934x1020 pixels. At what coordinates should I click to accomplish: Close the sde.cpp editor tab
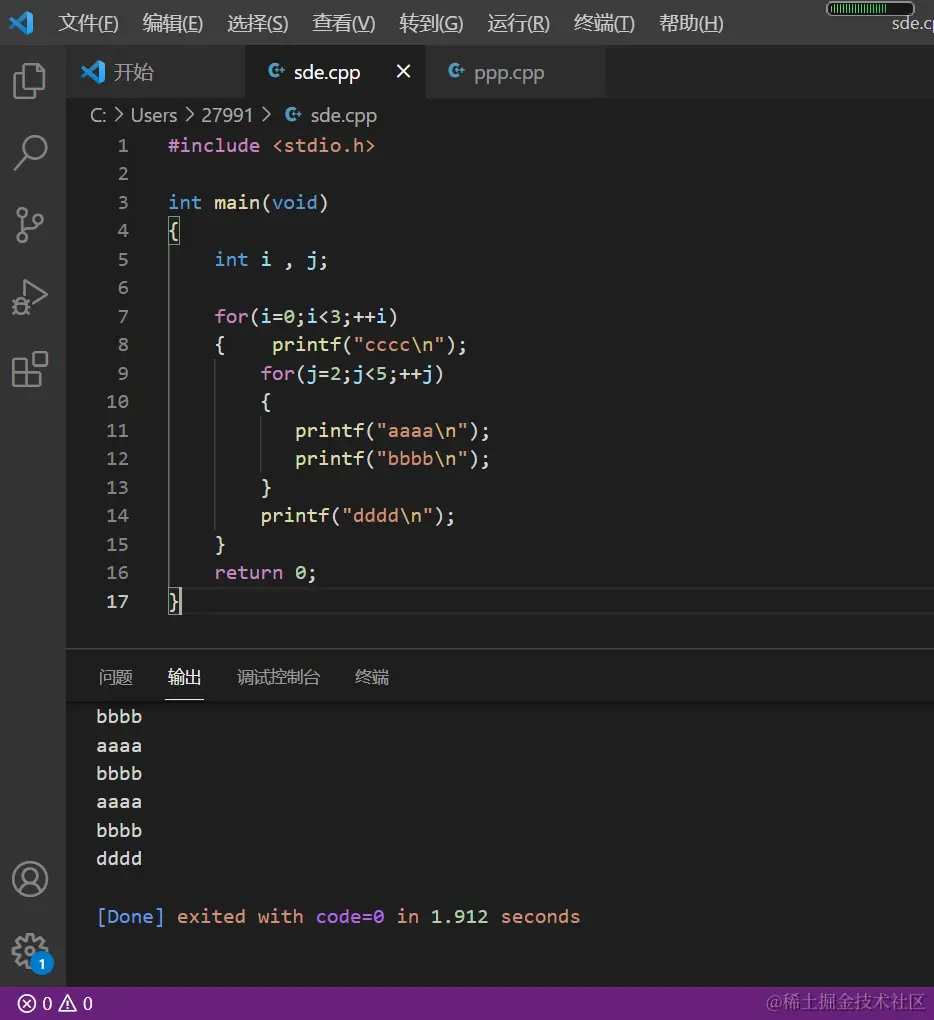pos(403,71)
